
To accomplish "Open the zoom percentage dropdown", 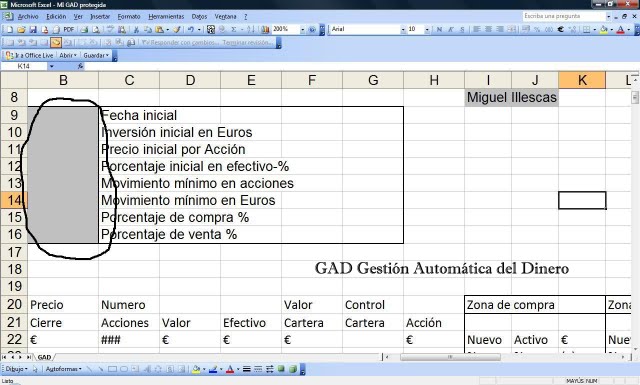I will [302, 29].
